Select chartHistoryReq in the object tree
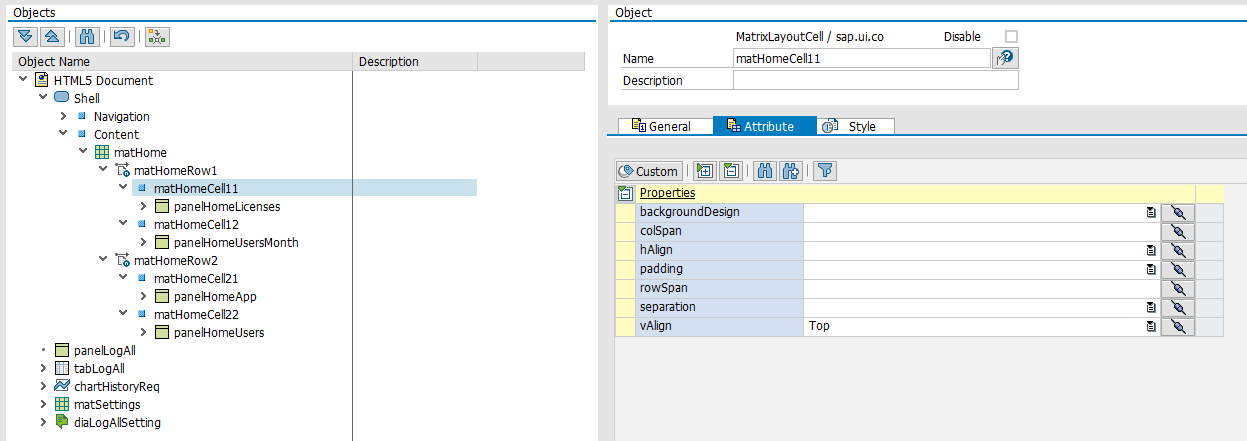This screenshot has height=441, width=1247. (116, 387)
